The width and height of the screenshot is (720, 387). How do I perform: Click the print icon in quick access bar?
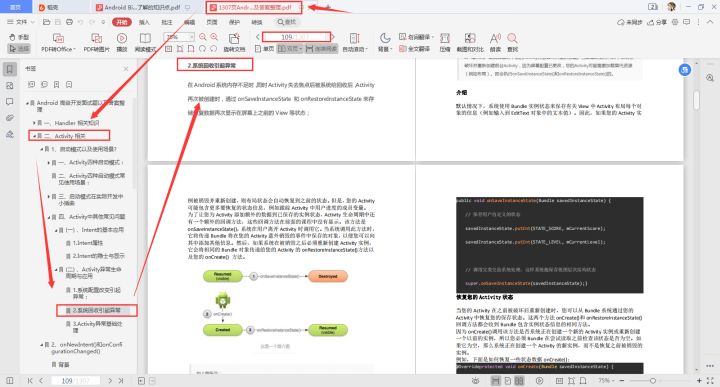69,22
